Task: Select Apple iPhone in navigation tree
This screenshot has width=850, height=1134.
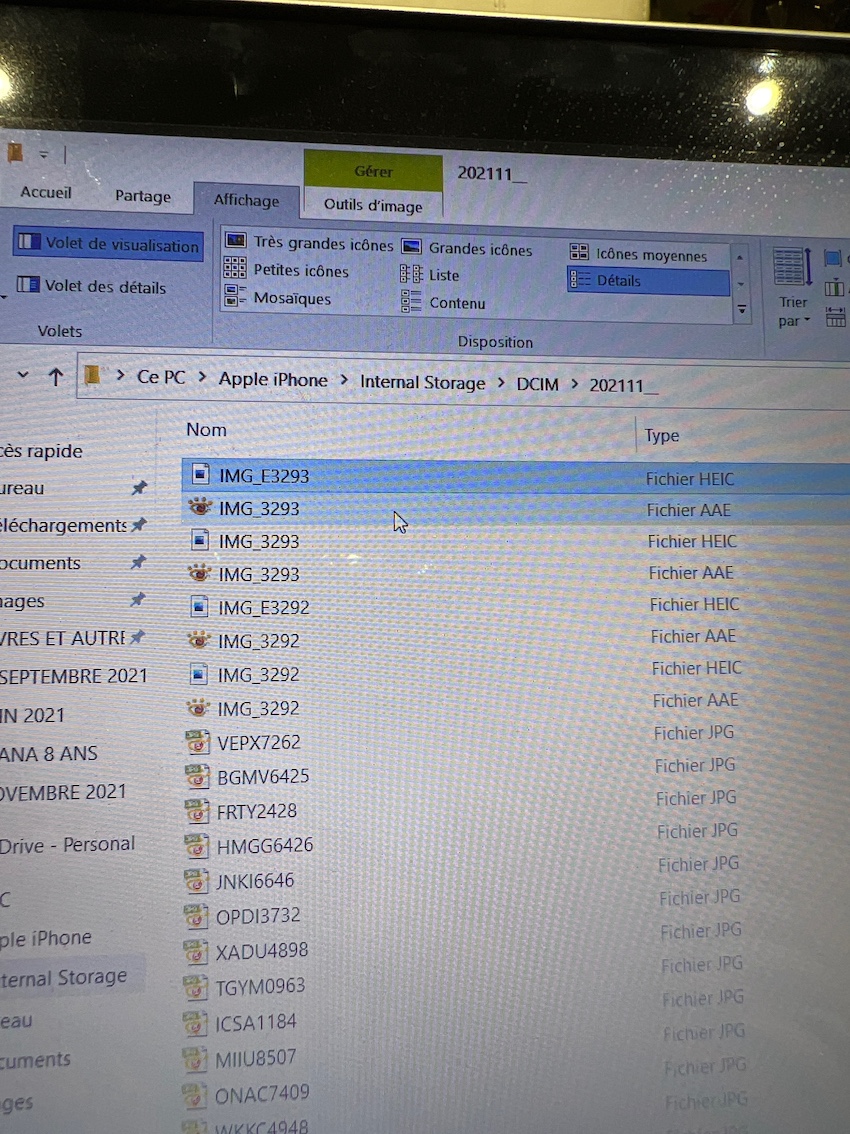Action: coord(46,938)
